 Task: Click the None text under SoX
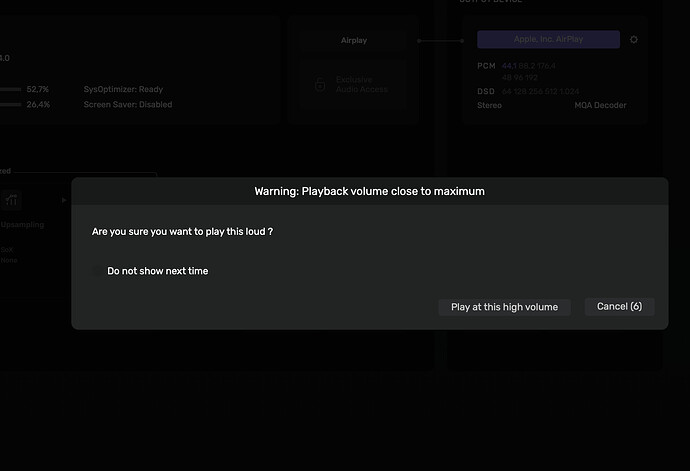click(9, 260)
